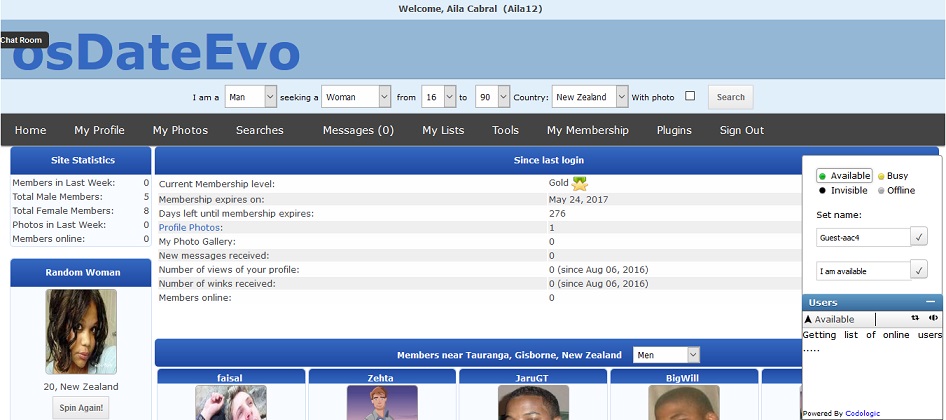
Task: Open Messages (0) menu
Action: pyautogui.click(x=358, y=130)
